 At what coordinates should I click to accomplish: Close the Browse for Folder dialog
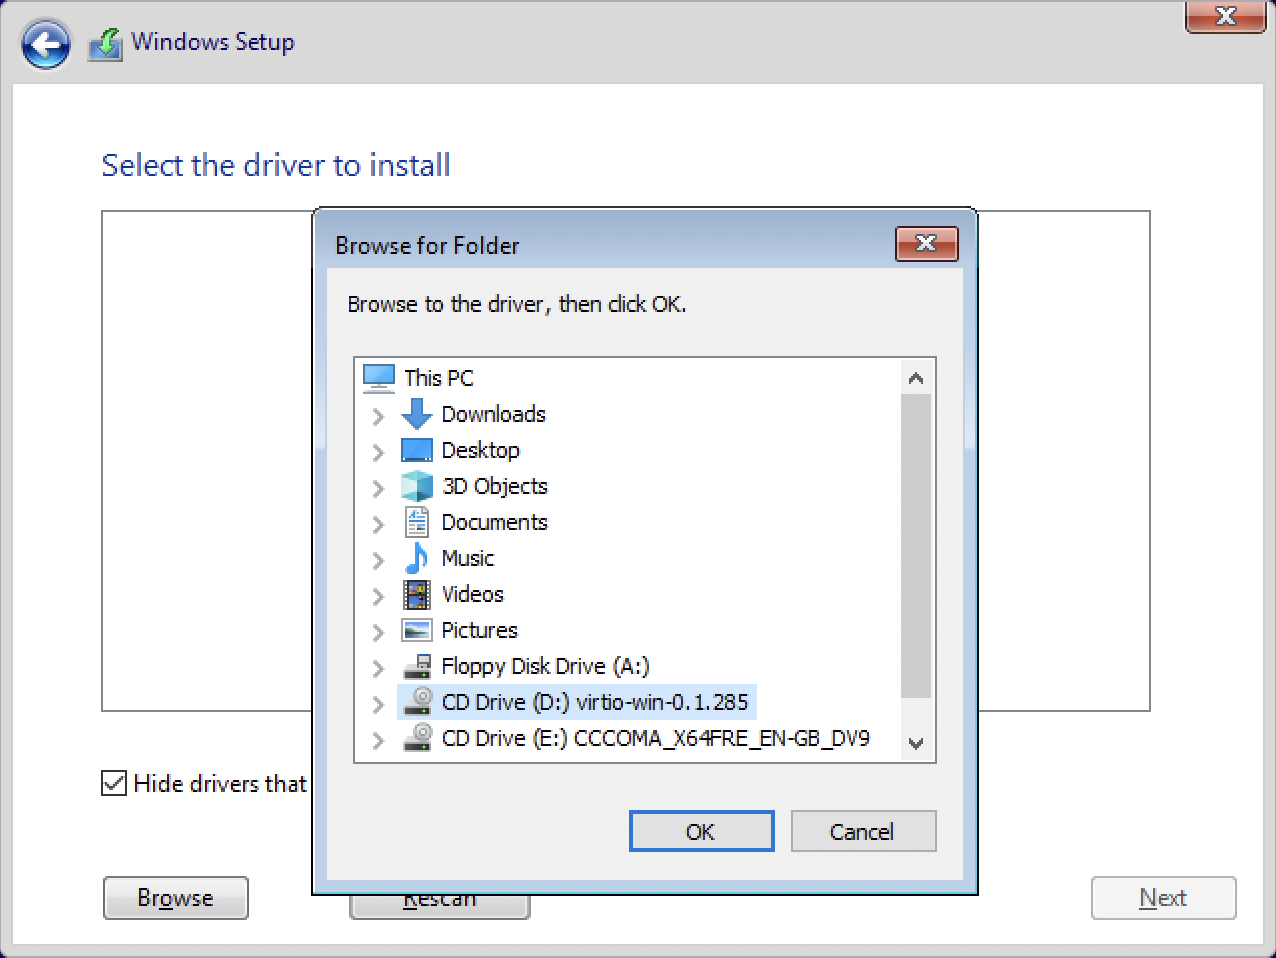pyautogui.click(x=926, y=243)
